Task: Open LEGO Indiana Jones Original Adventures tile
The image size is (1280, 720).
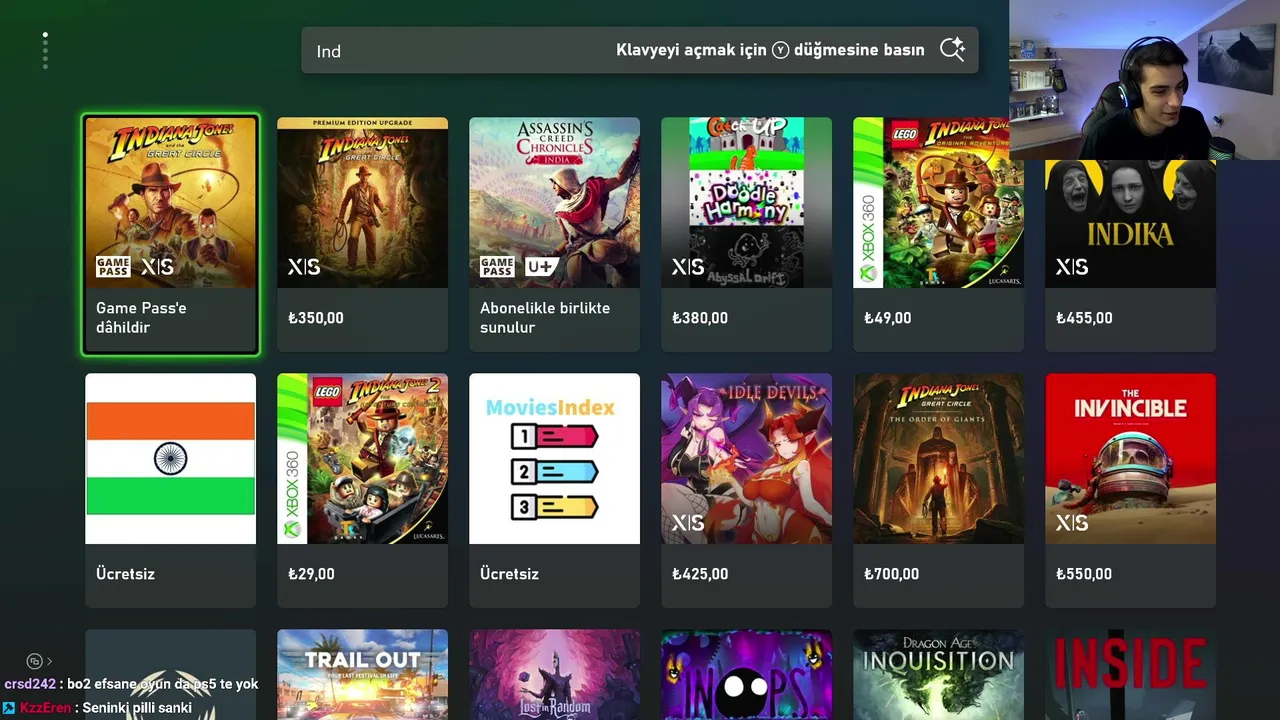Action: (x=939, y=235)
